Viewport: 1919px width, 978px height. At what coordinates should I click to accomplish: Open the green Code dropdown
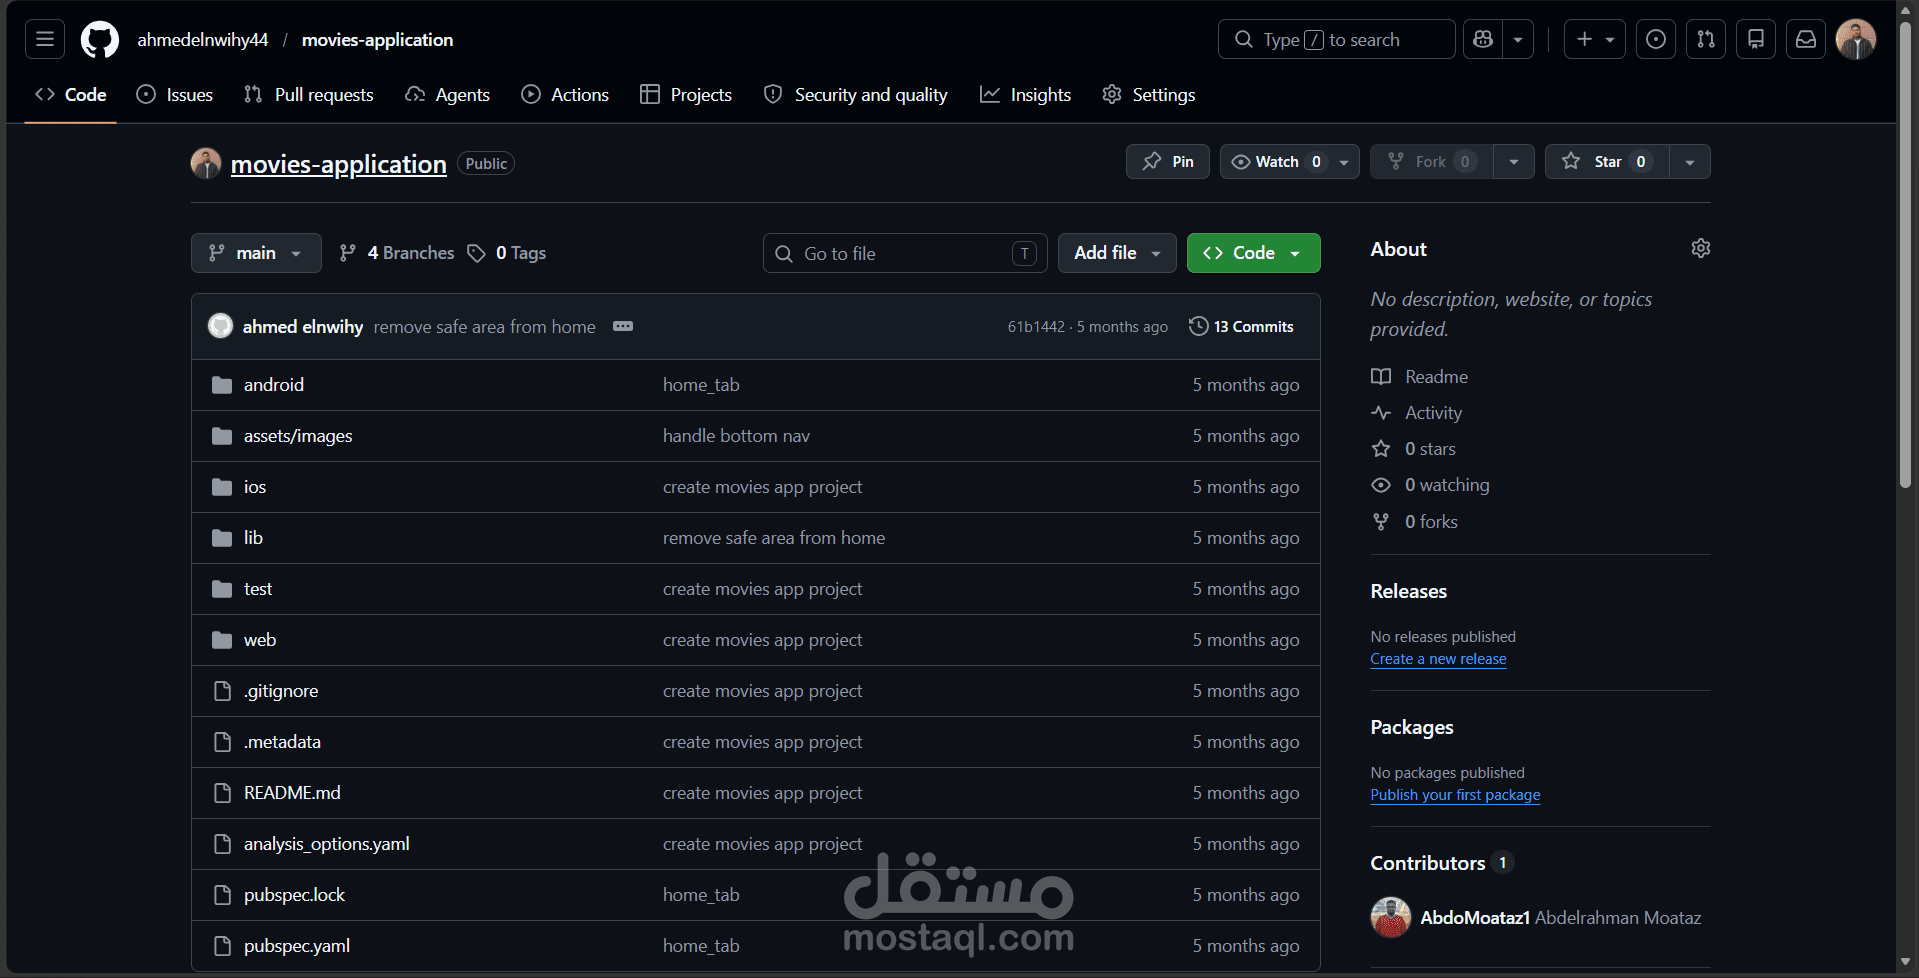(1253, 253)
